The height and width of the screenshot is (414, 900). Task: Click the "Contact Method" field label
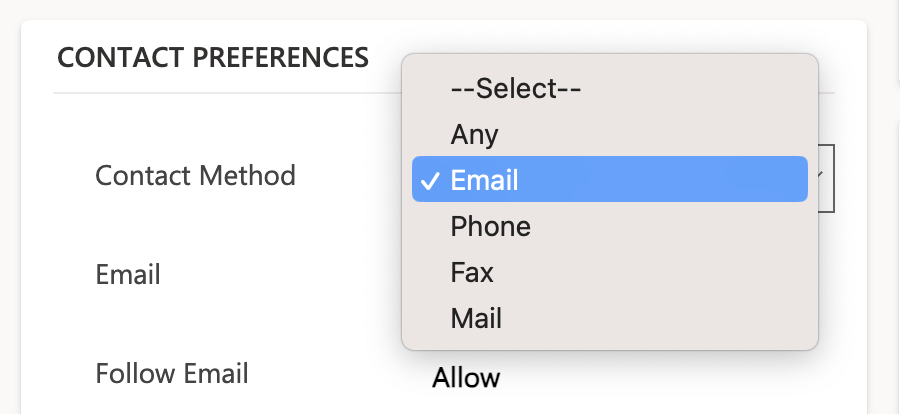point(195,176)
